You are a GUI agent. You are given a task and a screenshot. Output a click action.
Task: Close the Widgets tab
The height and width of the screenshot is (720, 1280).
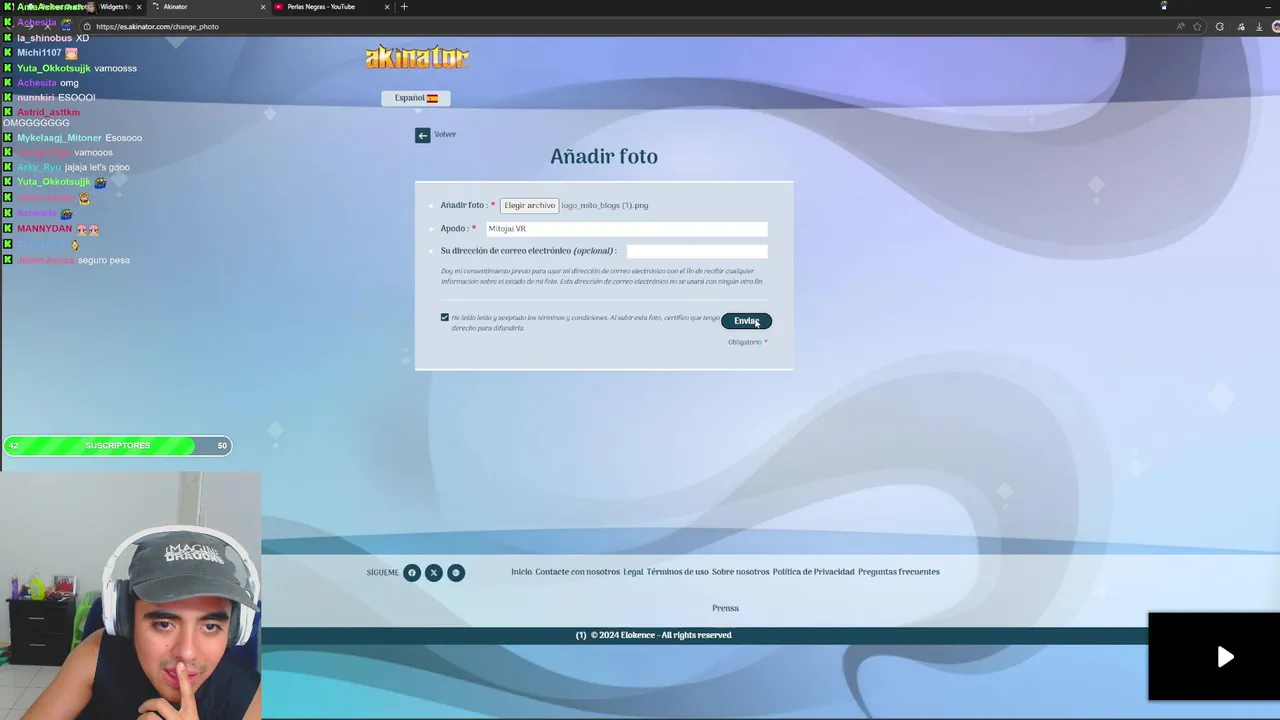[139, 7]
